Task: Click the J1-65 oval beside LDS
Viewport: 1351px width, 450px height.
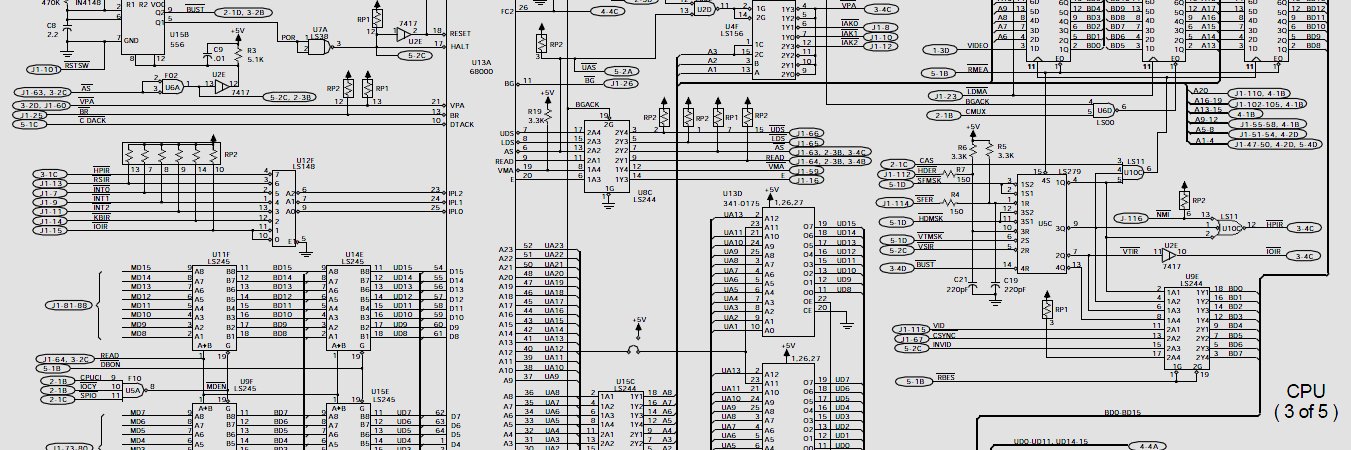Action: pos(808,143)
